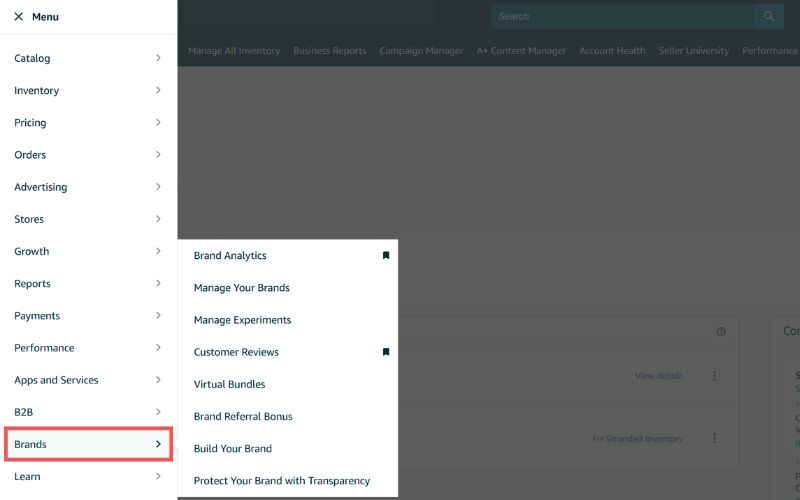This screenshot has height=500, width=800.
Task: Choose Manage Your Brands
Action: tap(242, 288)
